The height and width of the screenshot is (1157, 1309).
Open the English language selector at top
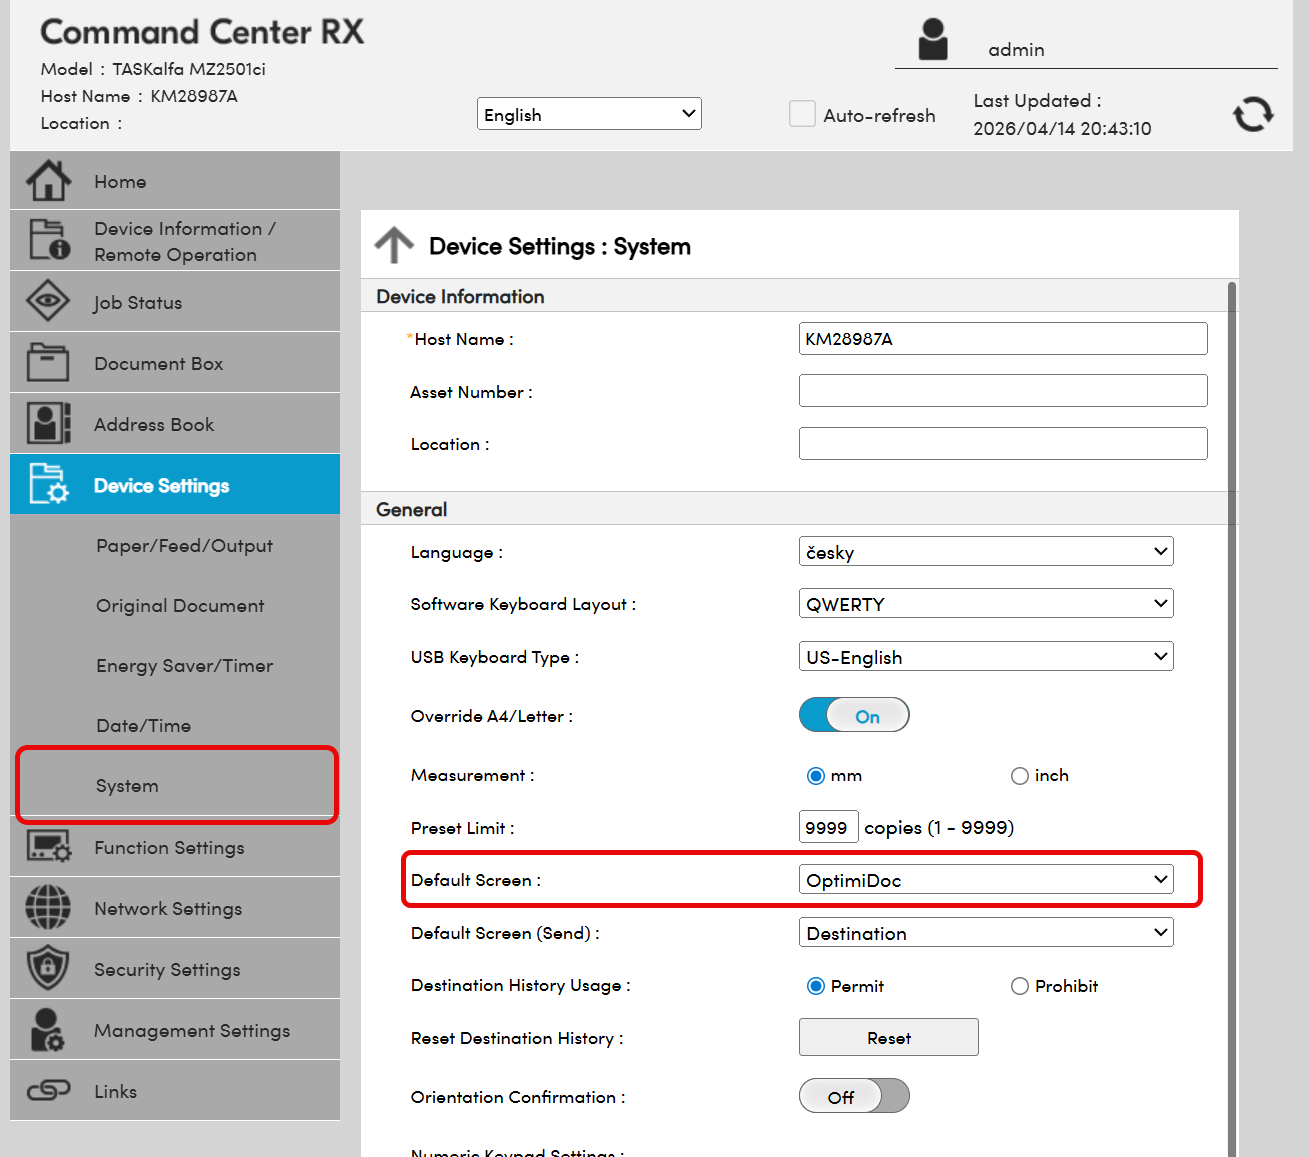588,114
